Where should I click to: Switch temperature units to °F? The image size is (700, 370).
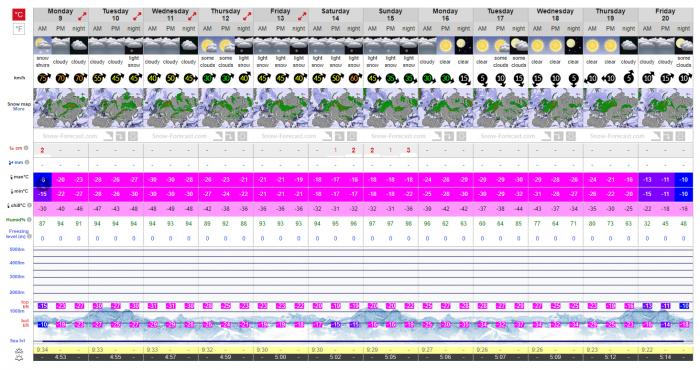coord(18,29)
